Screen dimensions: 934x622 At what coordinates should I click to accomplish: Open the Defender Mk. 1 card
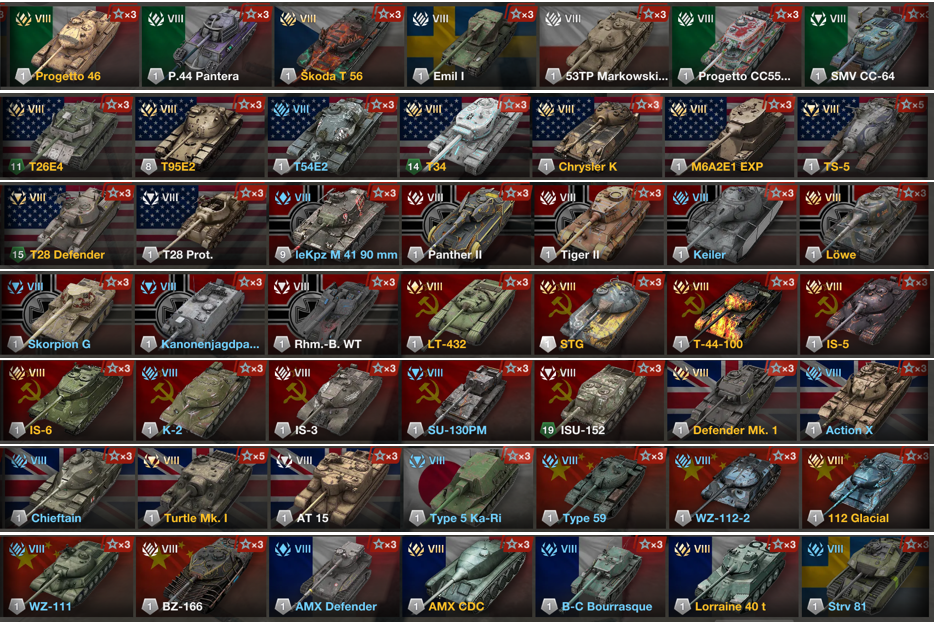(731, 400)
